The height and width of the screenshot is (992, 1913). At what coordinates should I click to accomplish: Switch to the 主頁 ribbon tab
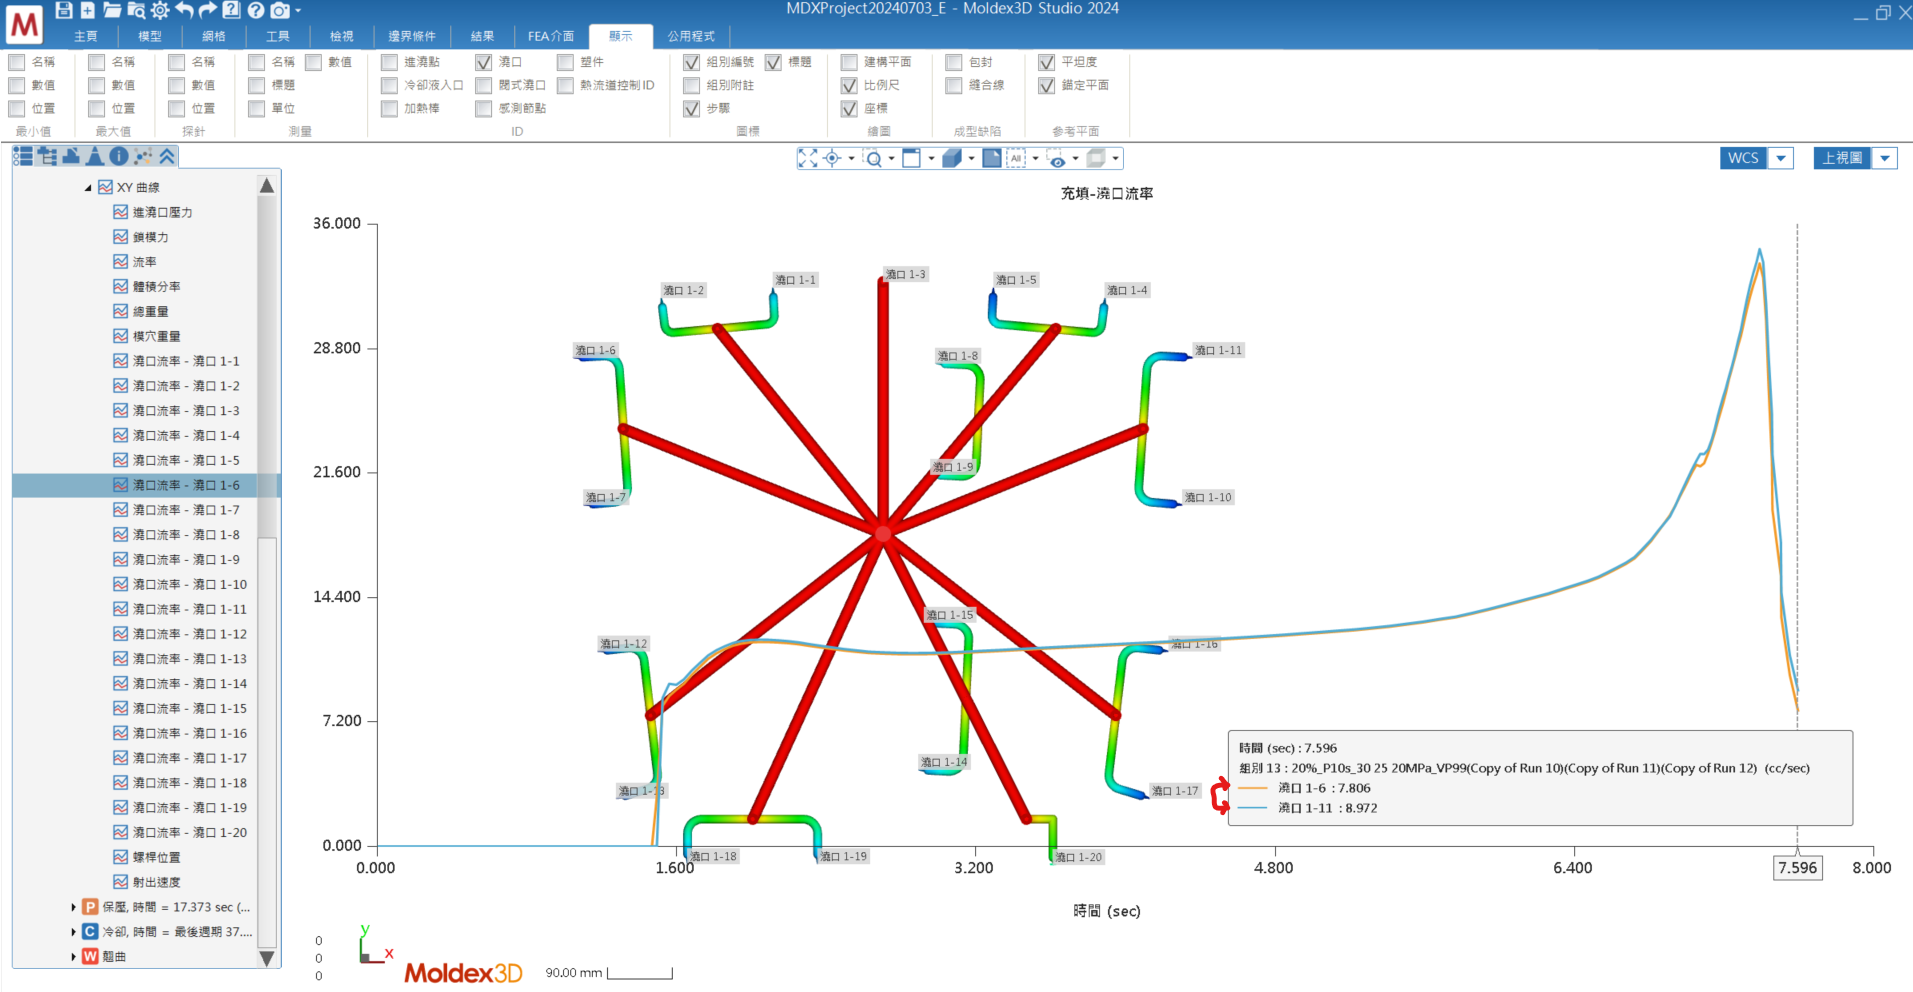tap(86, 36)
